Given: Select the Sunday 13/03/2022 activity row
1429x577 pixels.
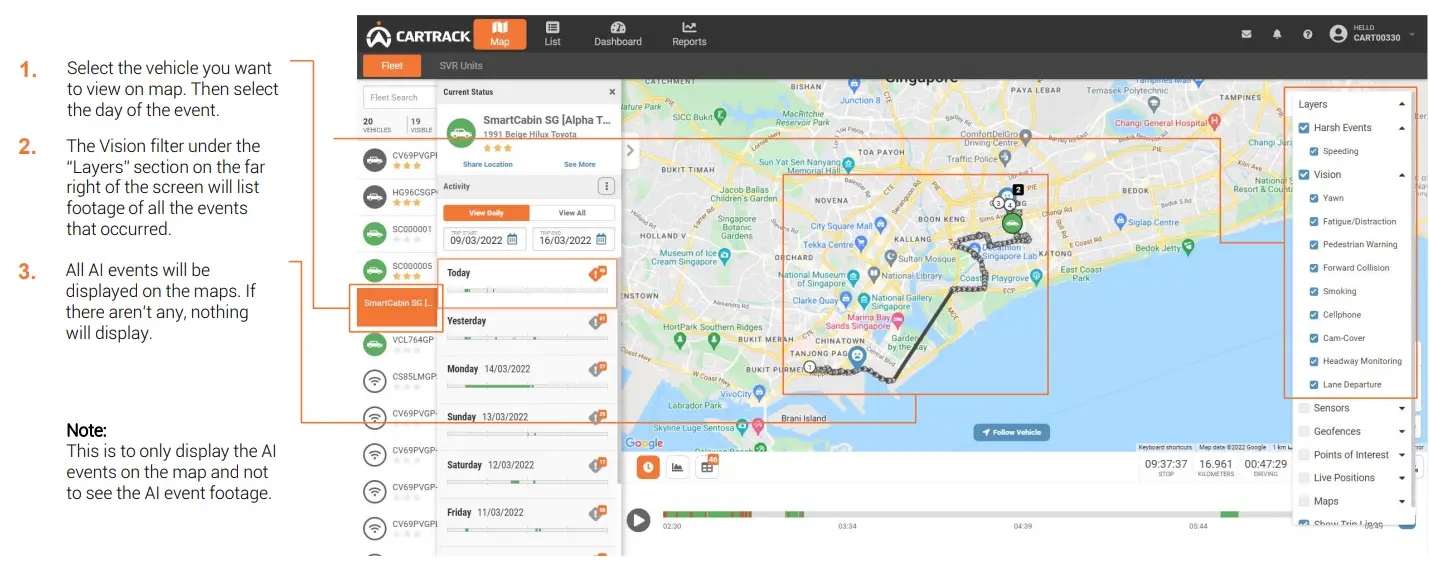Looking at the screenshot, I should tap(528, 427).
